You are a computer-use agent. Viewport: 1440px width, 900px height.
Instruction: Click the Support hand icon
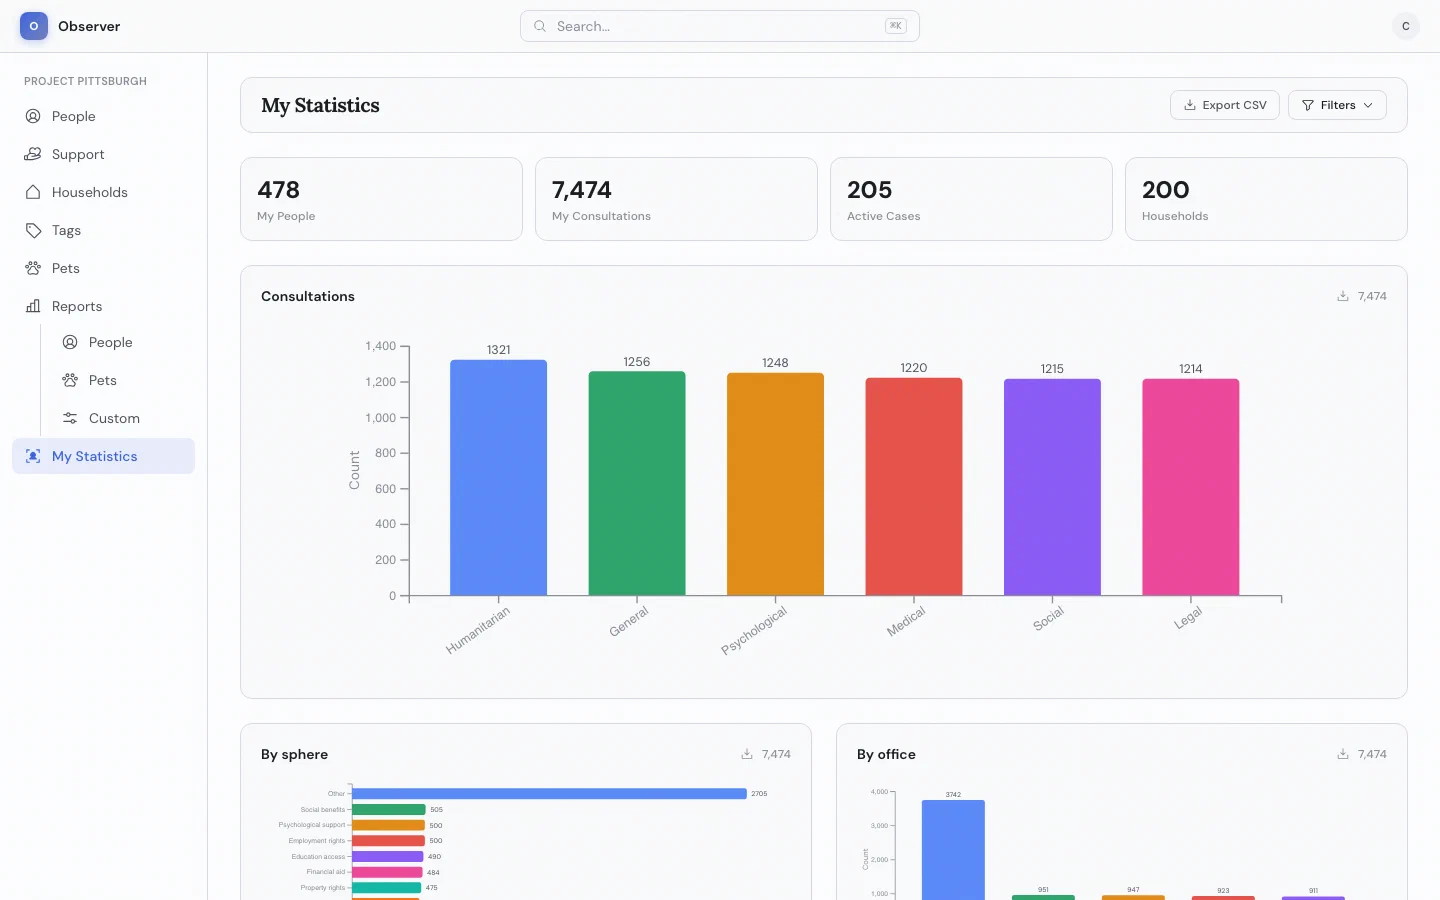(x=33, y=154)
